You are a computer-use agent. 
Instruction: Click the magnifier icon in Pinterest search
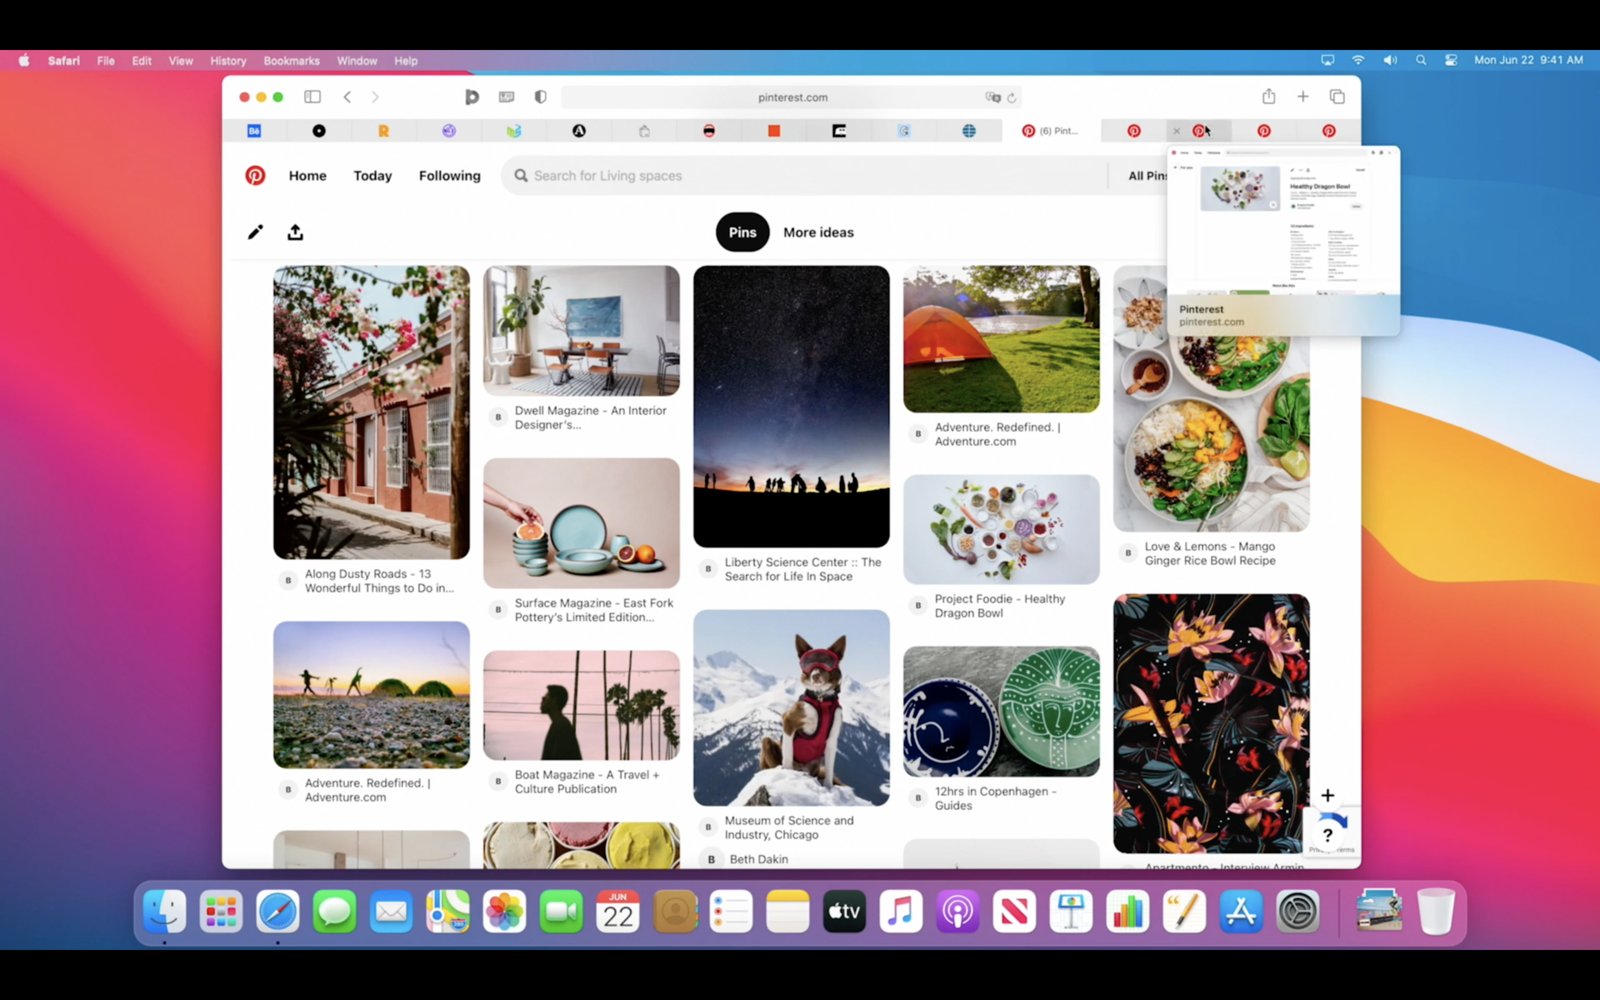[x=521, y=175]
